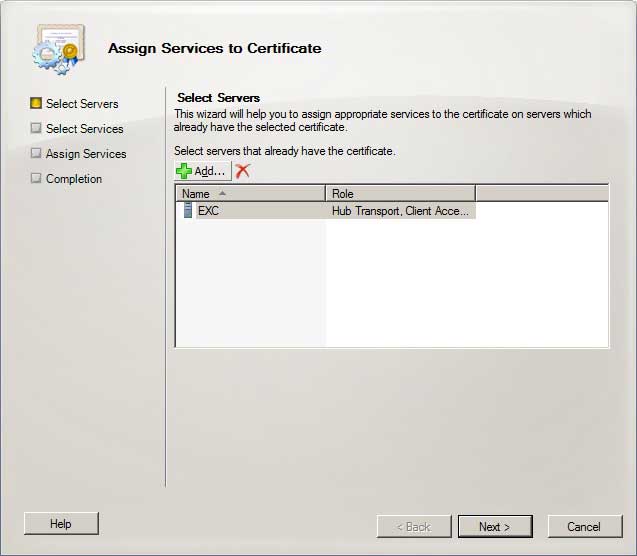Click the yellow Select Servers step indicator
This screenshot has height=556, width=637.
click(x=36, y=103)
